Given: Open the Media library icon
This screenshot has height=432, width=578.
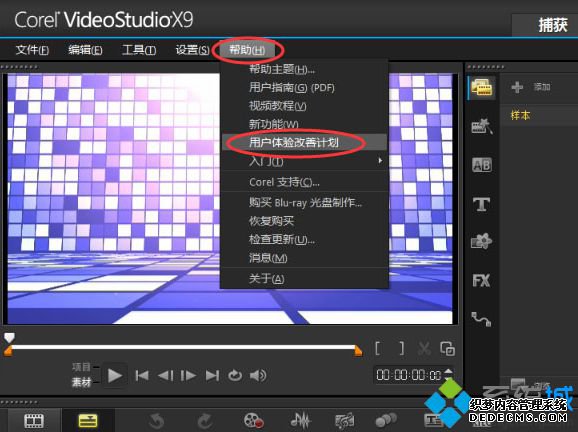Looking at the screenshot, I should pyautogui.click(x=481, y=87).
